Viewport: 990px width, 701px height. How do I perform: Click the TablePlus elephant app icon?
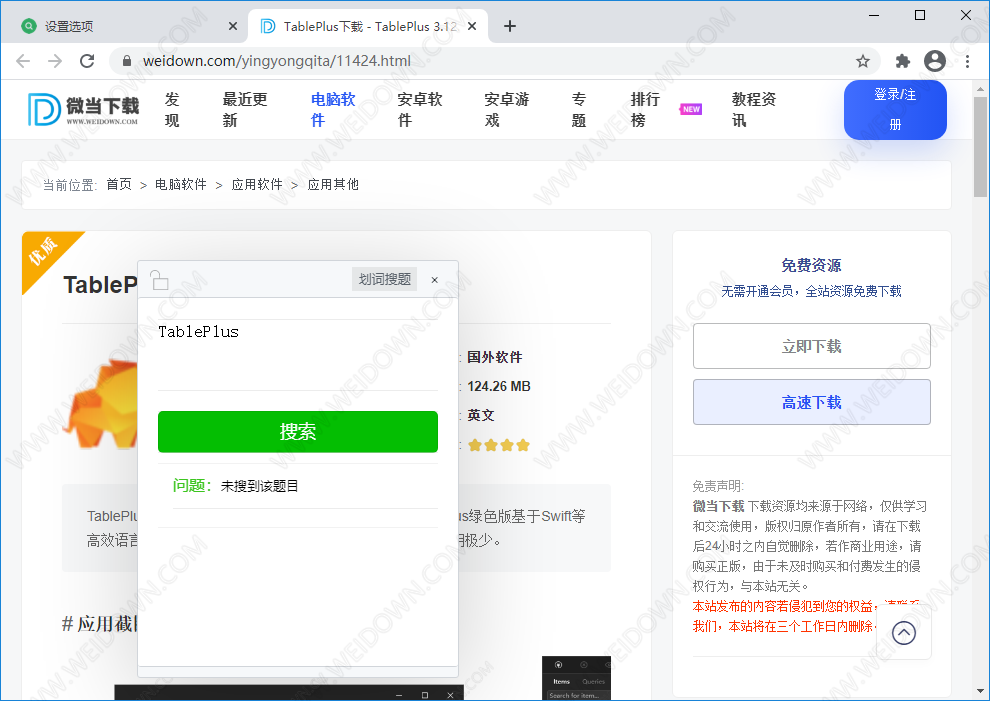(101, 404)
